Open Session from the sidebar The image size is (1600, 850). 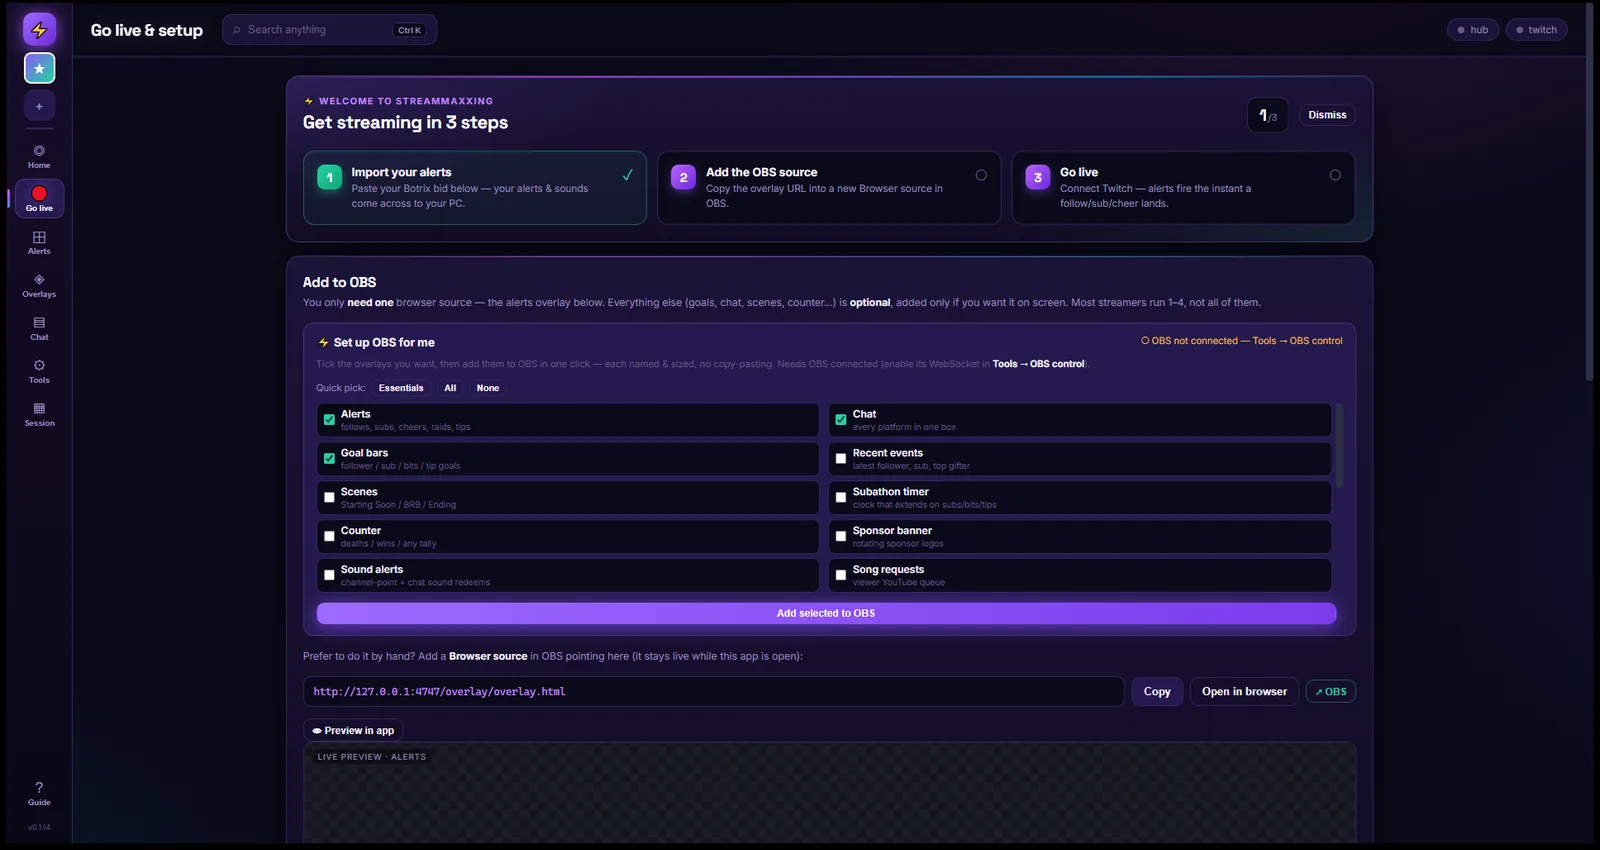[x=39, y=415]
